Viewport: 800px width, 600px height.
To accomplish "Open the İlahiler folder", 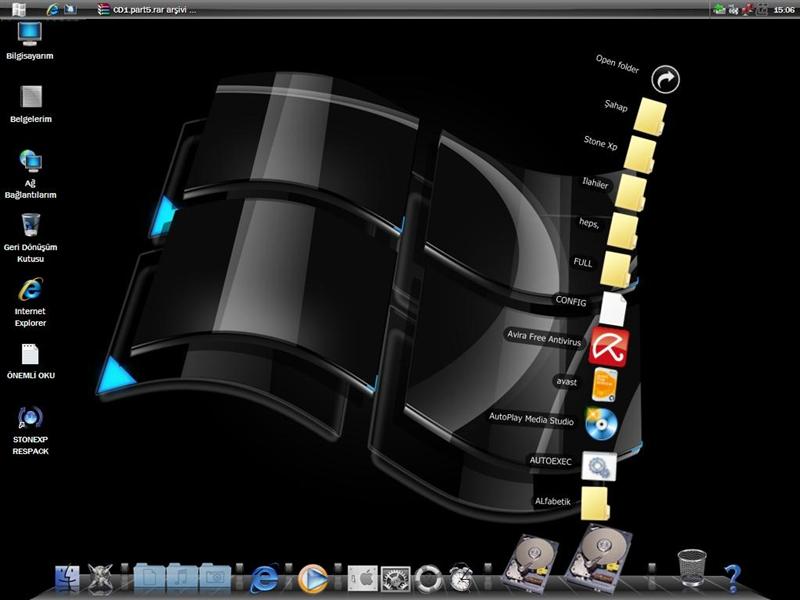I will tap(632, 193).
